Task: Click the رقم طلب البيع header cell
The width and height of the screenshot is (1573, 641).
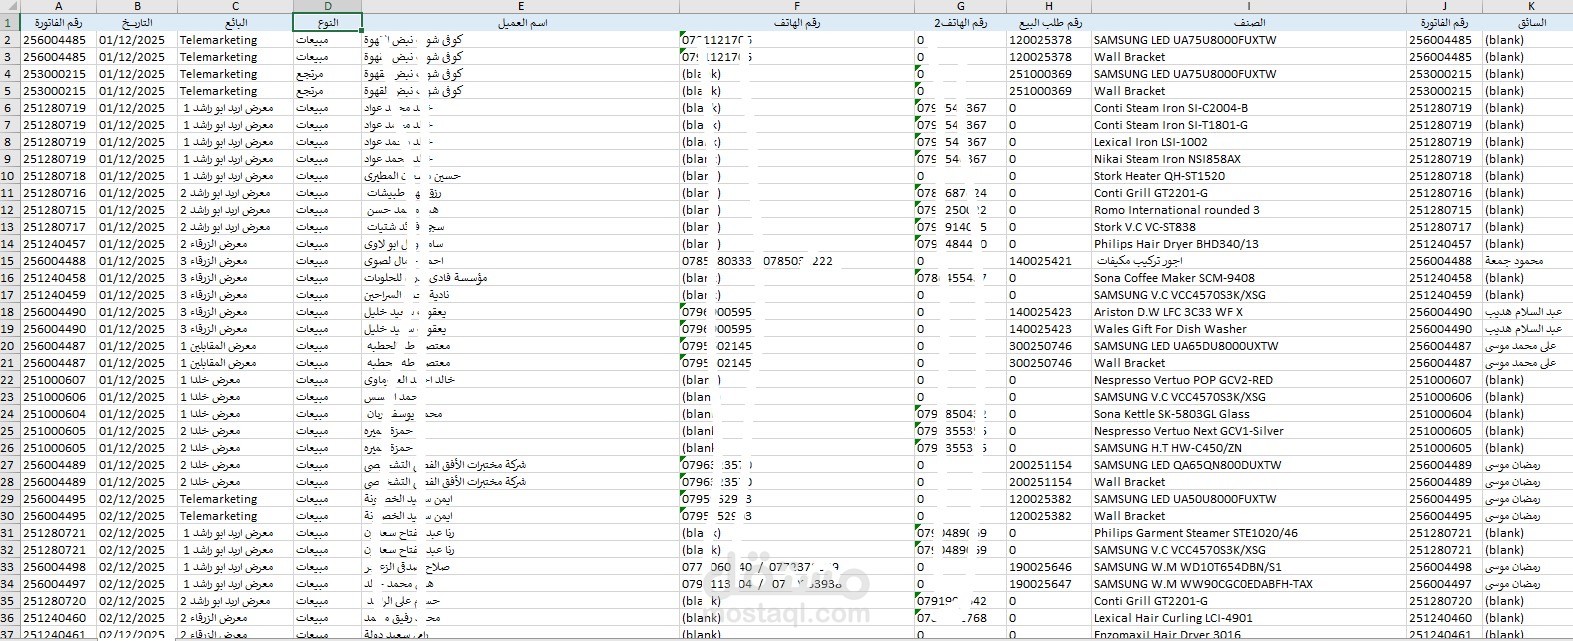Action: pyautogui.click(x=1049, y=22)
